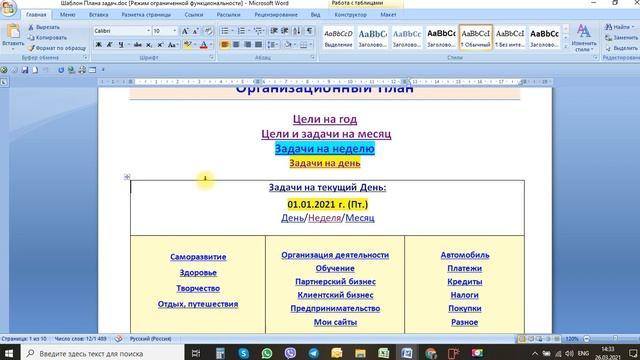Click the Office button
This screenshot has height=360, width=640.
click(x=8, y=8)
